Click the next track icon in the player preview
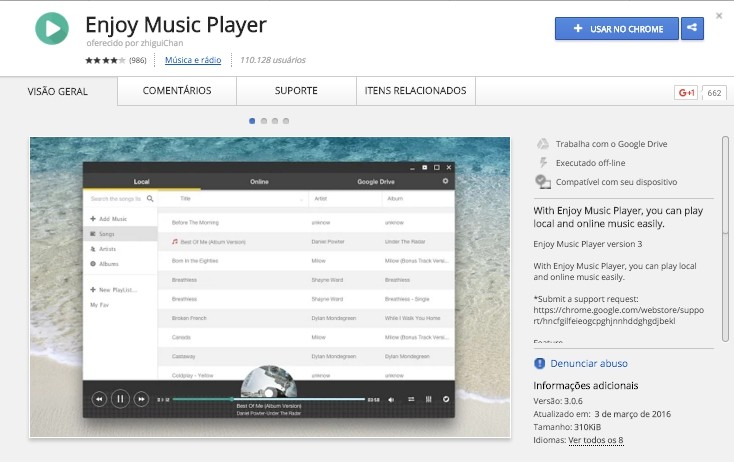Viewport: 734px width, 462px height. 141,399
